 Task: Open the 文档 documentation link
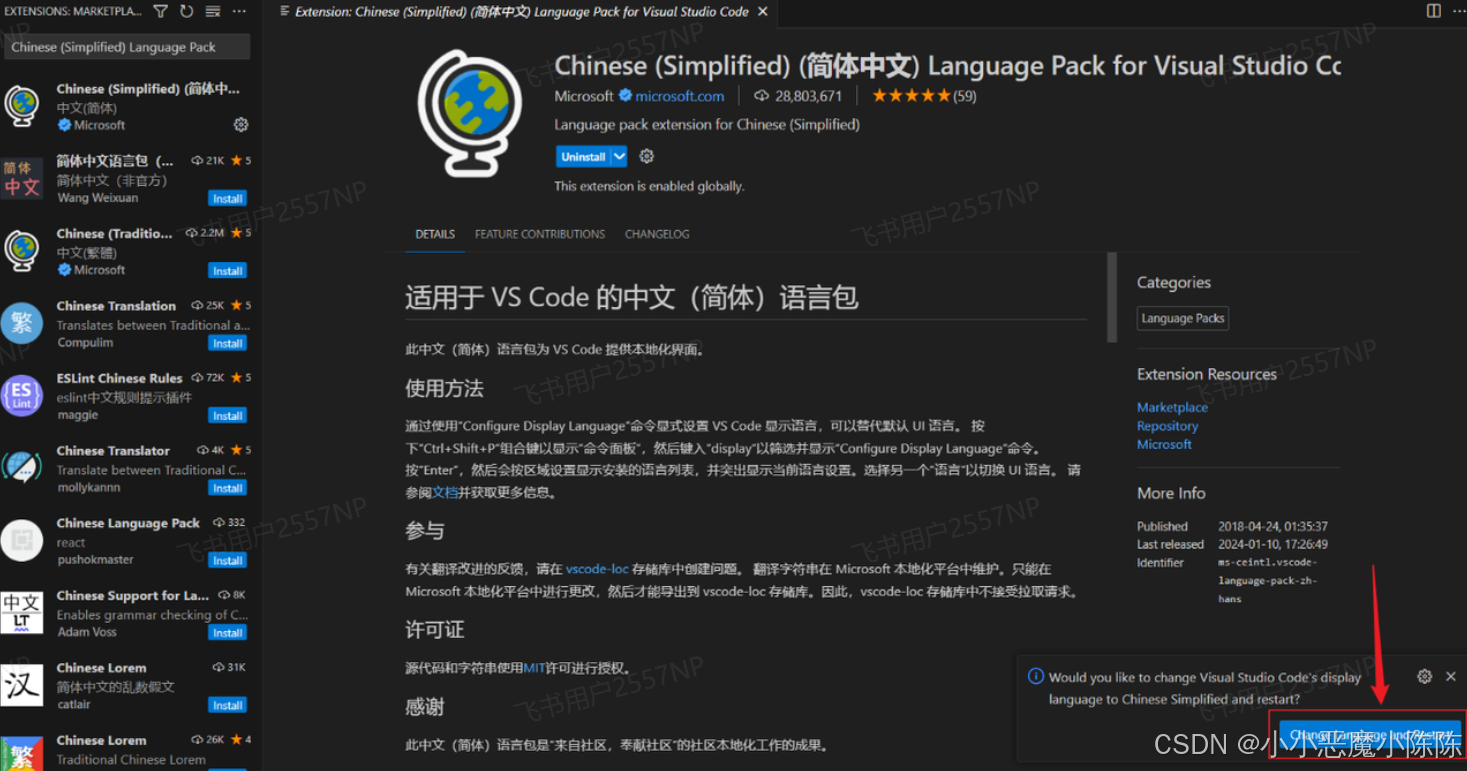pos(444,492)
